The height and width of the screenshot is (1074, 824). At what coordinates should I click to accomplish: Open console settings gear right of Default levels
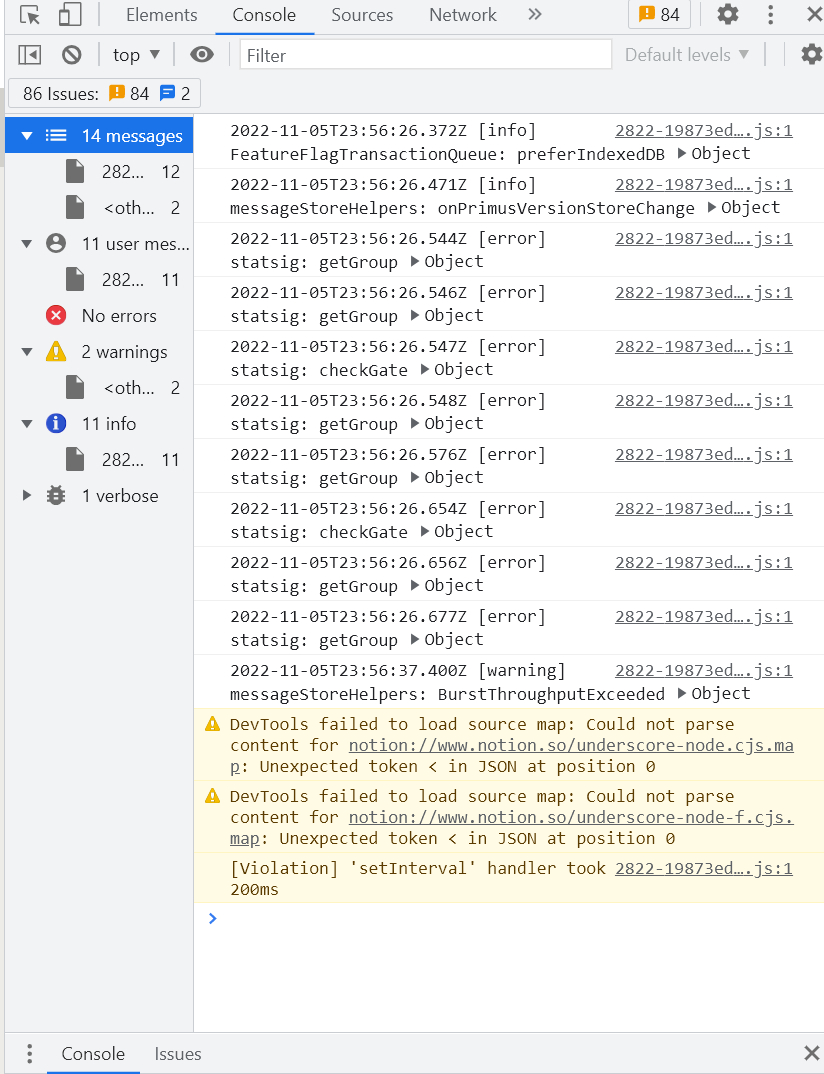point(812,54)
